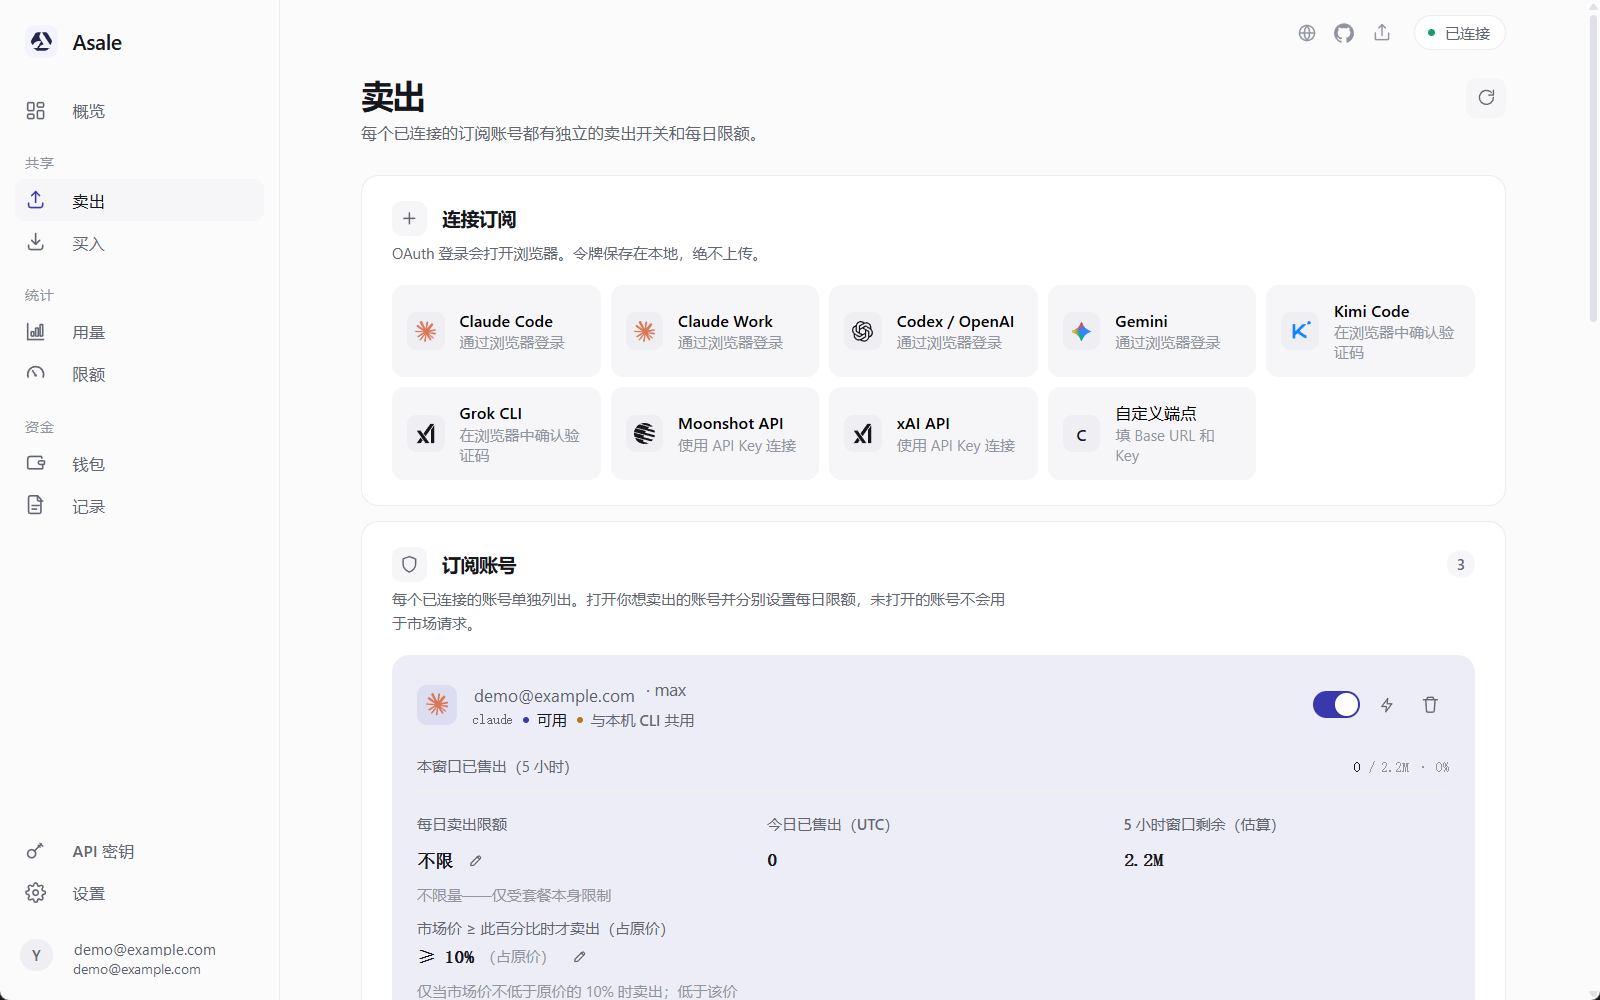
Task: Click the 本窗口已售出 progress bar
Action: (x=933, y=790)
